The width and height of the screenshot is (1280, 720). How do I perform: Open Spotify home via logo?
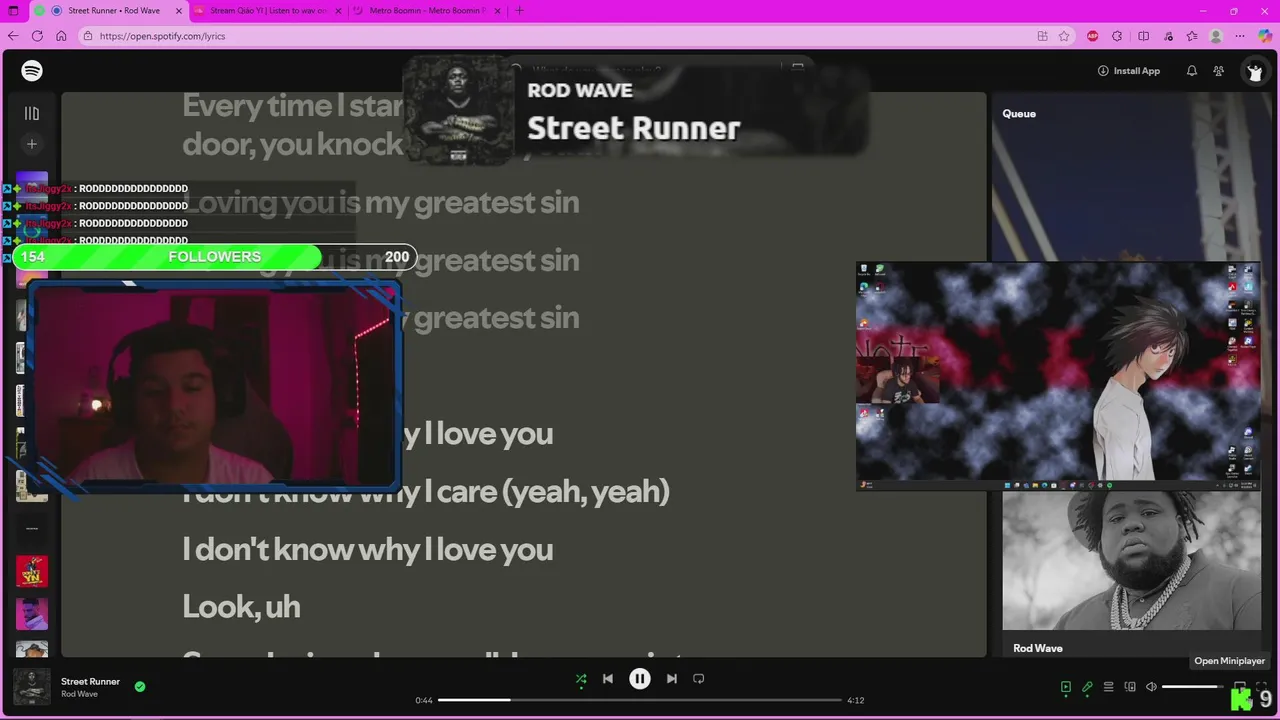[32, 71]
